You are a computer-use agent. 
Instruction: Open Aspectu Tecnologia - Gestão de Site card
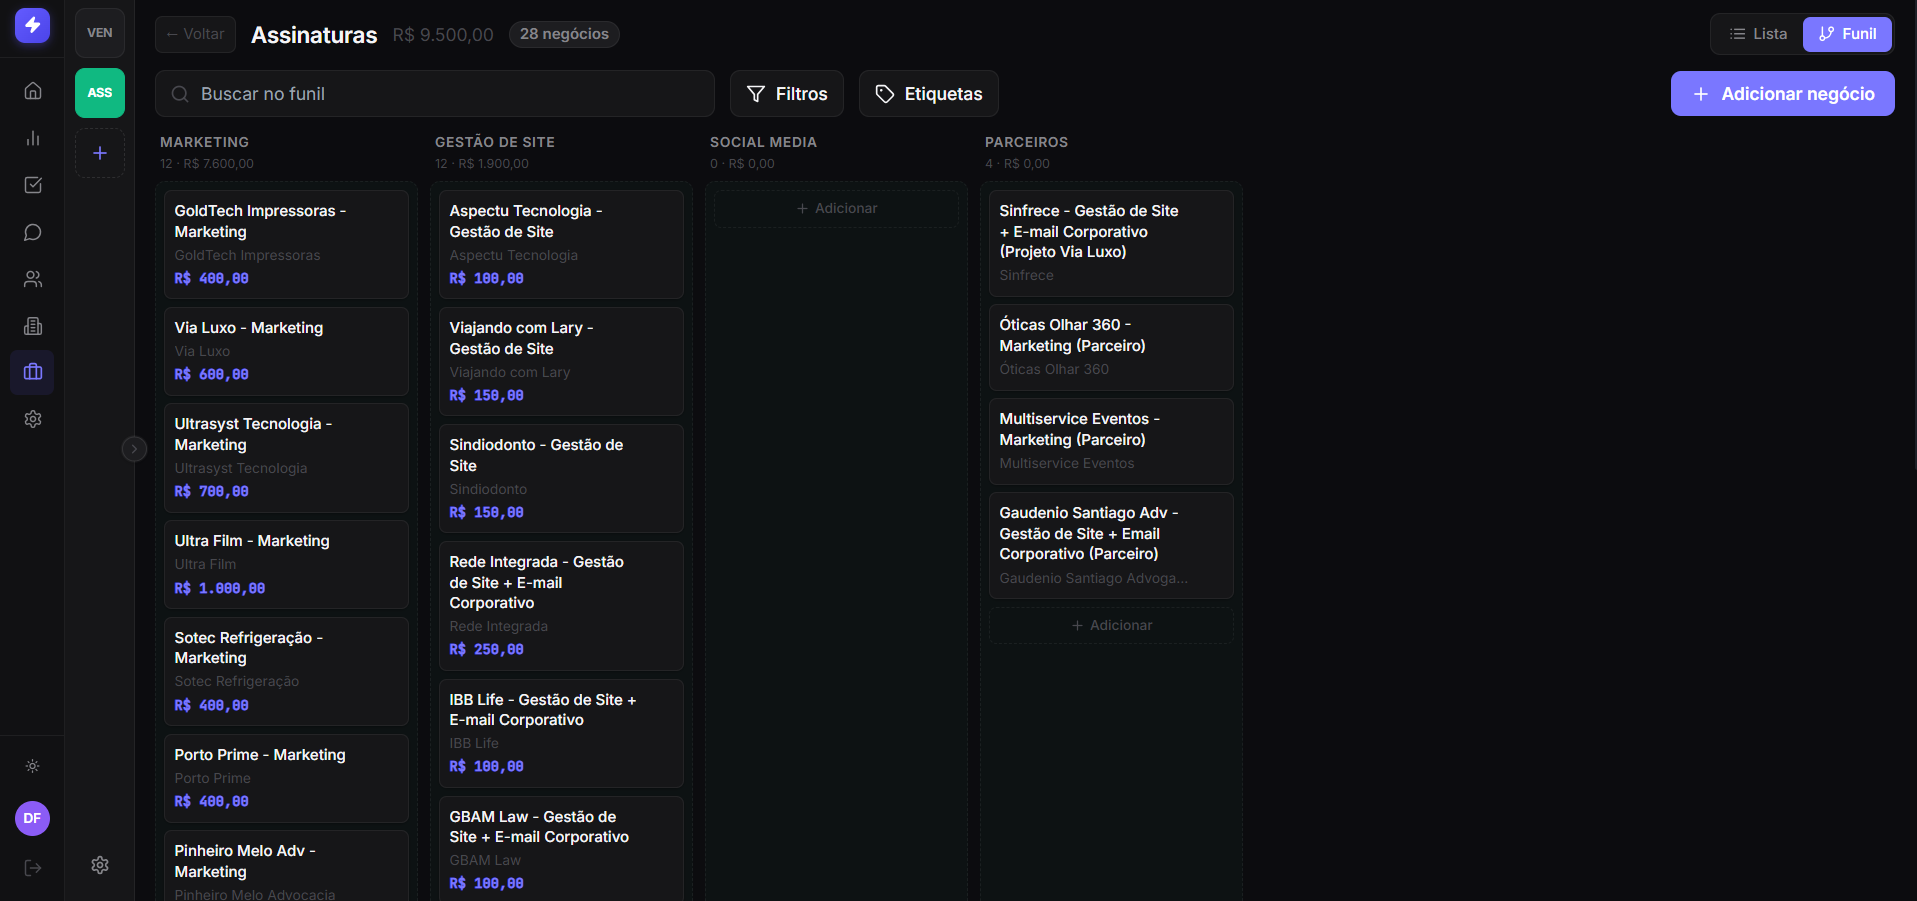click(561, 244)
